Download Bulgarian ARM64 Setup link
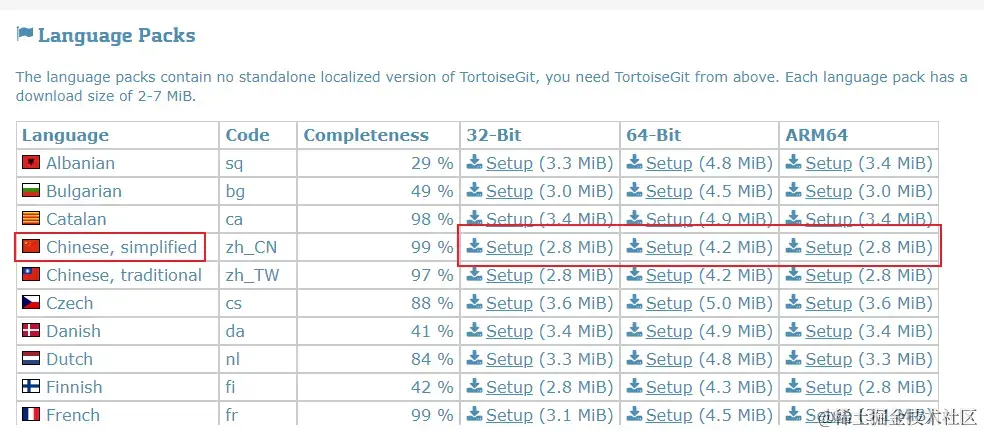This screenshot has height=434, width=984. [x=828, y=191]
